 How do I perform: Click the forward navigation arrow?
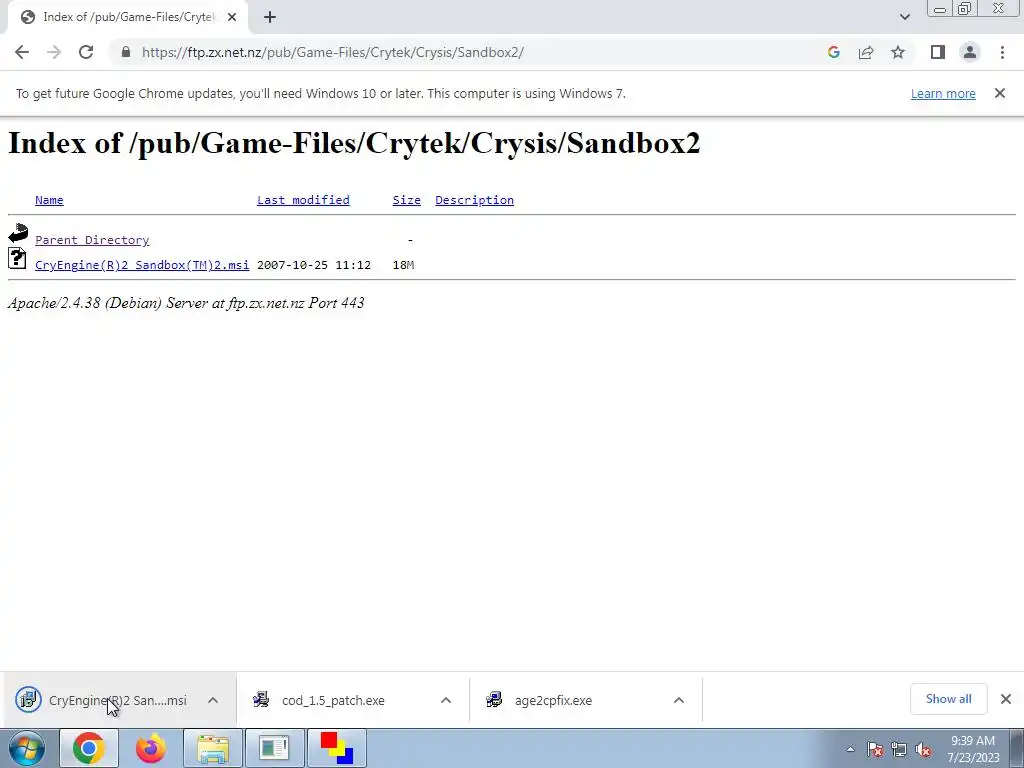54,52
